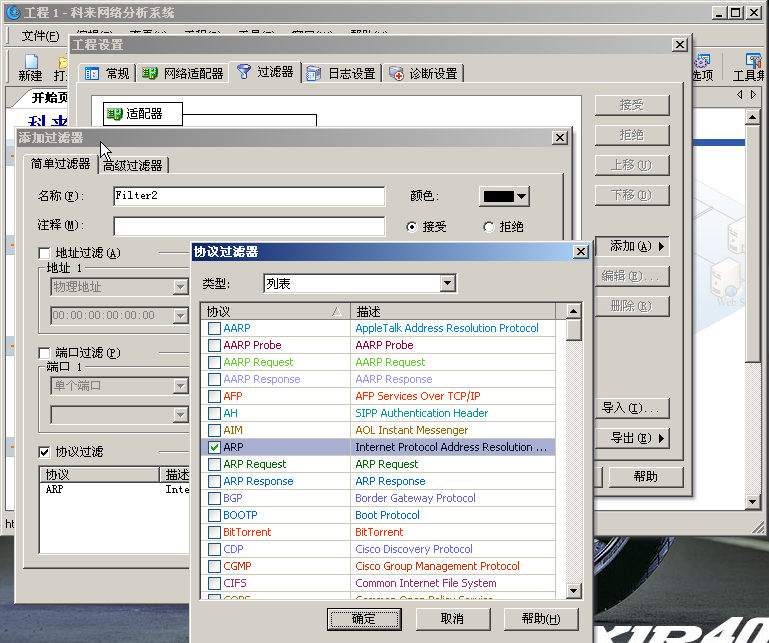Click the 日志设置 tab icon

point(314,73)
